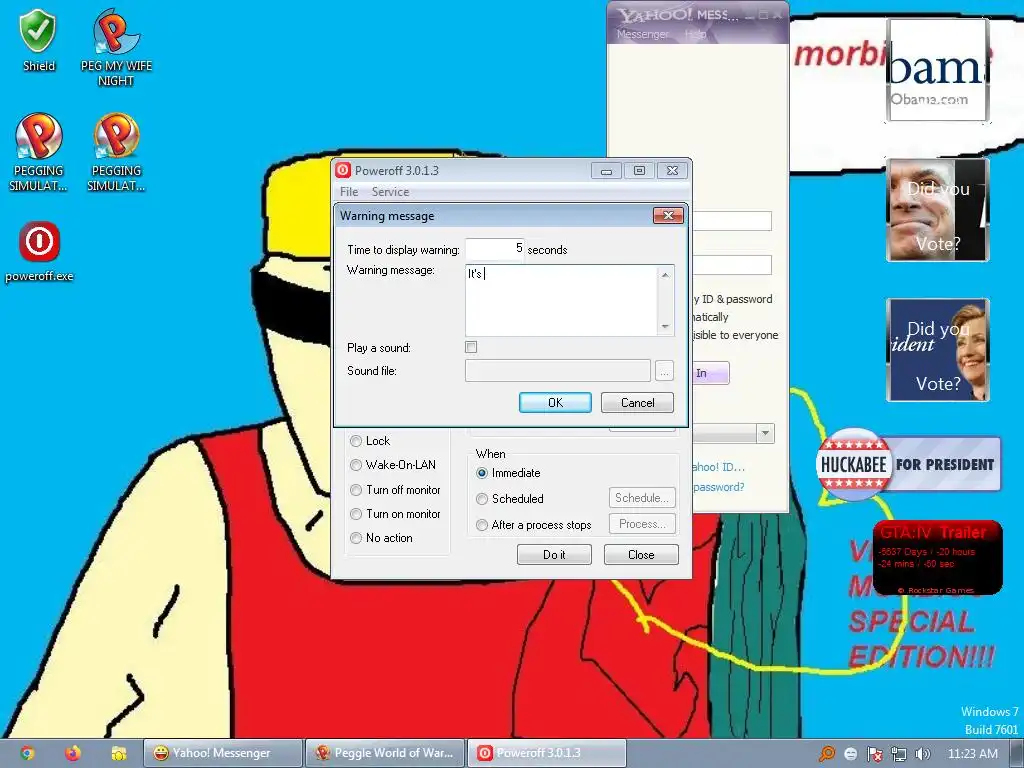The image size is (1024, 768).
Task: Click the volume speaker tray icon
Action: (922, 754)
